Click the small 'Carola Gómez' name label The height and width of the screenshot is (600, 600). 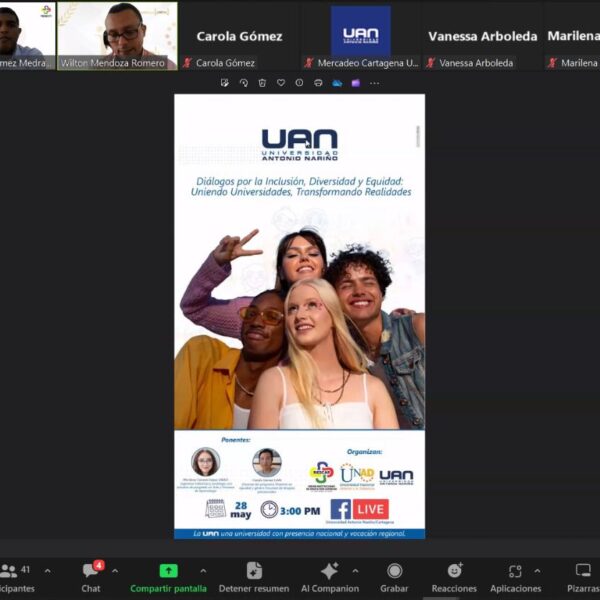tap(225, 63)
